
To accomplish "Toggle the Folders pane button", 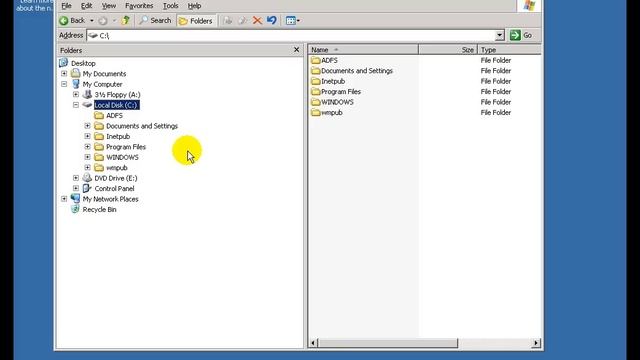I will coord(196,21).
